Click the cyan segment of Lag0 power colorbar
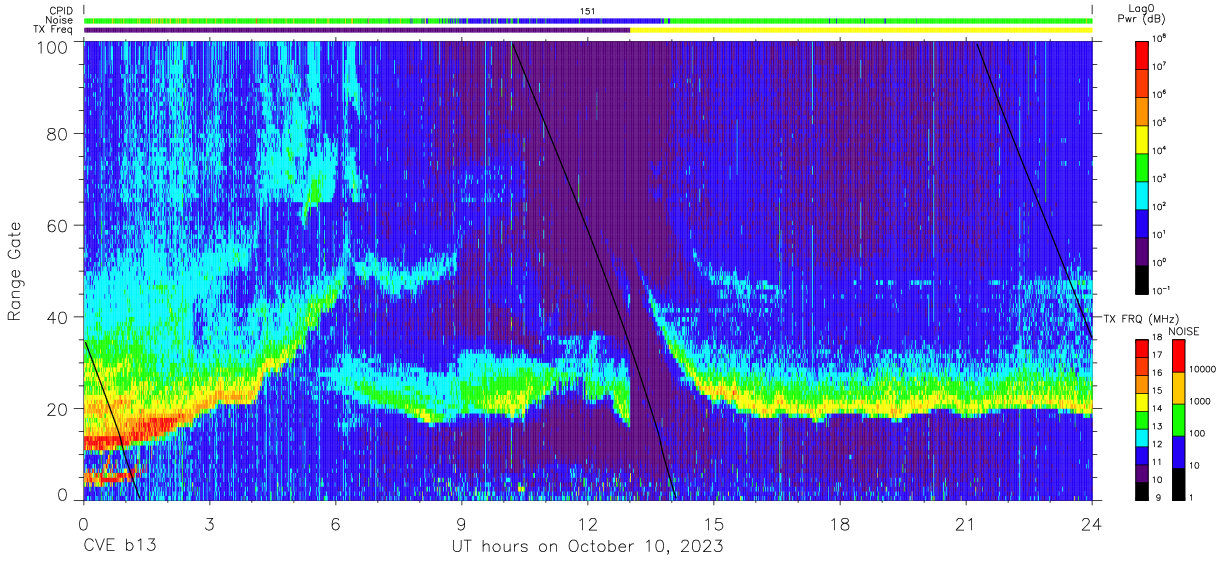This screenshot has height=567, width=1228. [x=1143, y=193]
